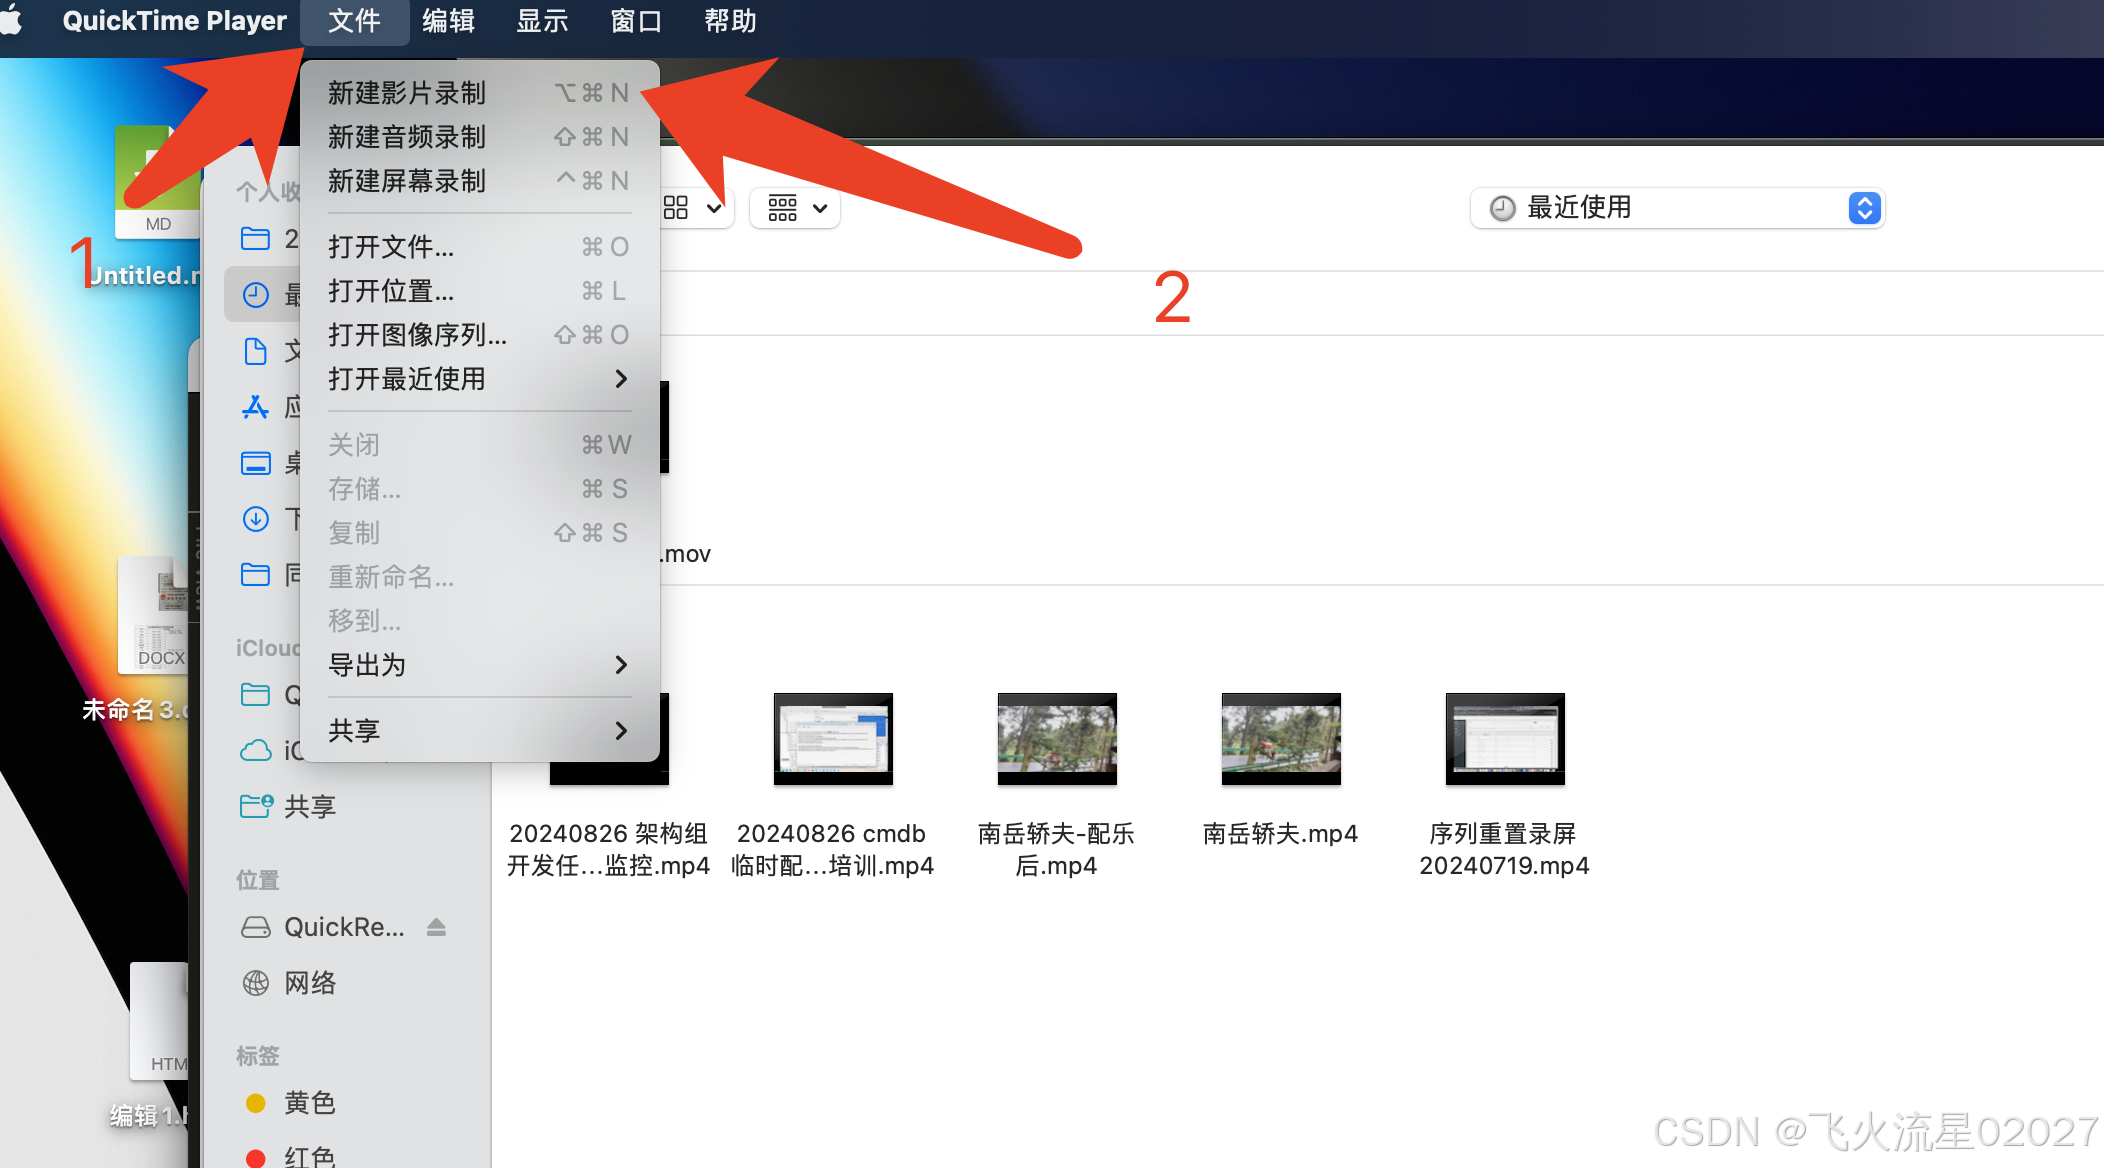
Task: Open the 最近使用 location popup
Action: tap(1676, 208)
